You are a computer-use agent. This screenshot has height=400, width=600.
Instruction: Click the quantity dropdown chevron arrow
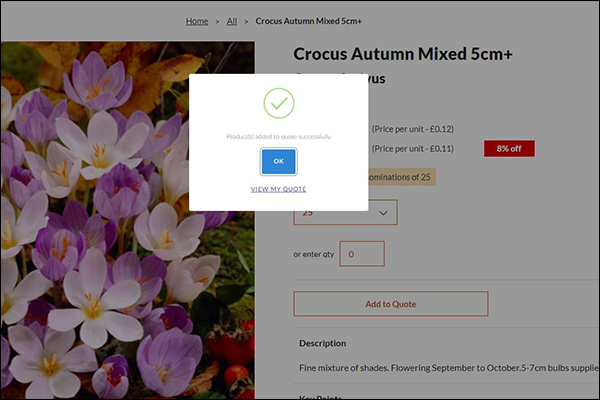[384, 212]
